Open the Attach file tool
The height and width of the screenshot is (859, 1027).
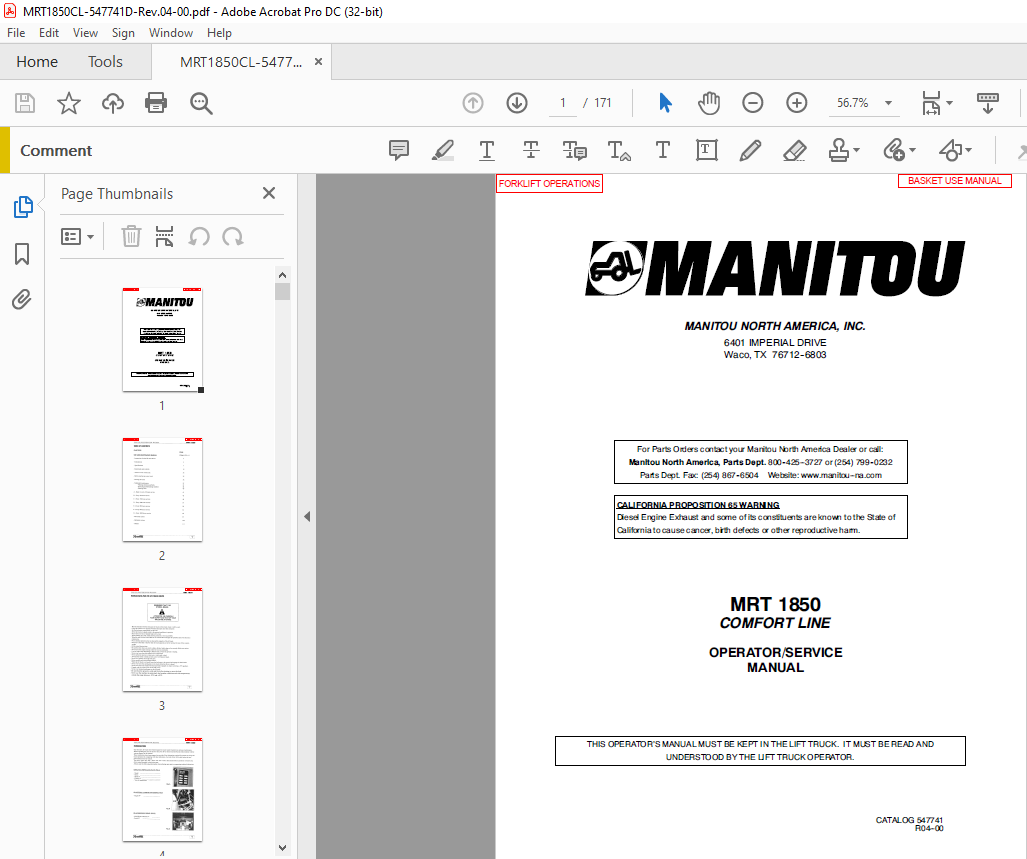pyautogui.click(x=894, y=151)
